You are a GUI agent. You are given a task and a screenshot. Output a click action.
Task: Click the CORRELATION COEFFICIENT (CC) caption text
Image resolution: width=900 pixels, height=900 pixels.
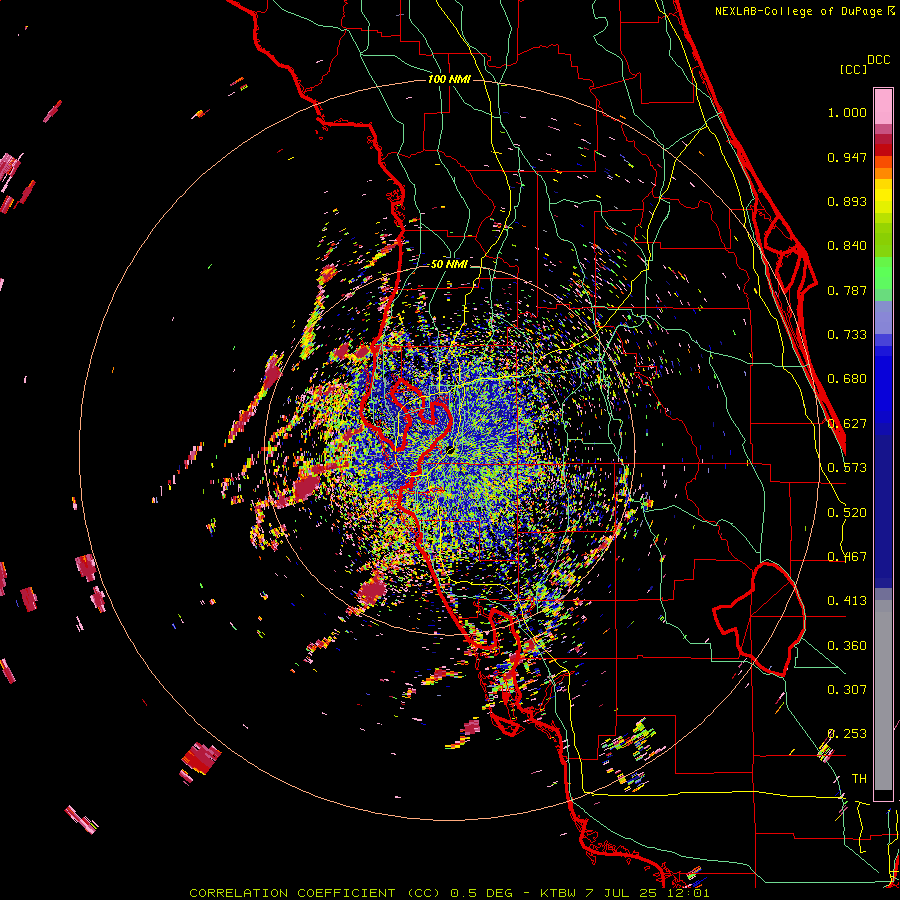click(315, 893)
